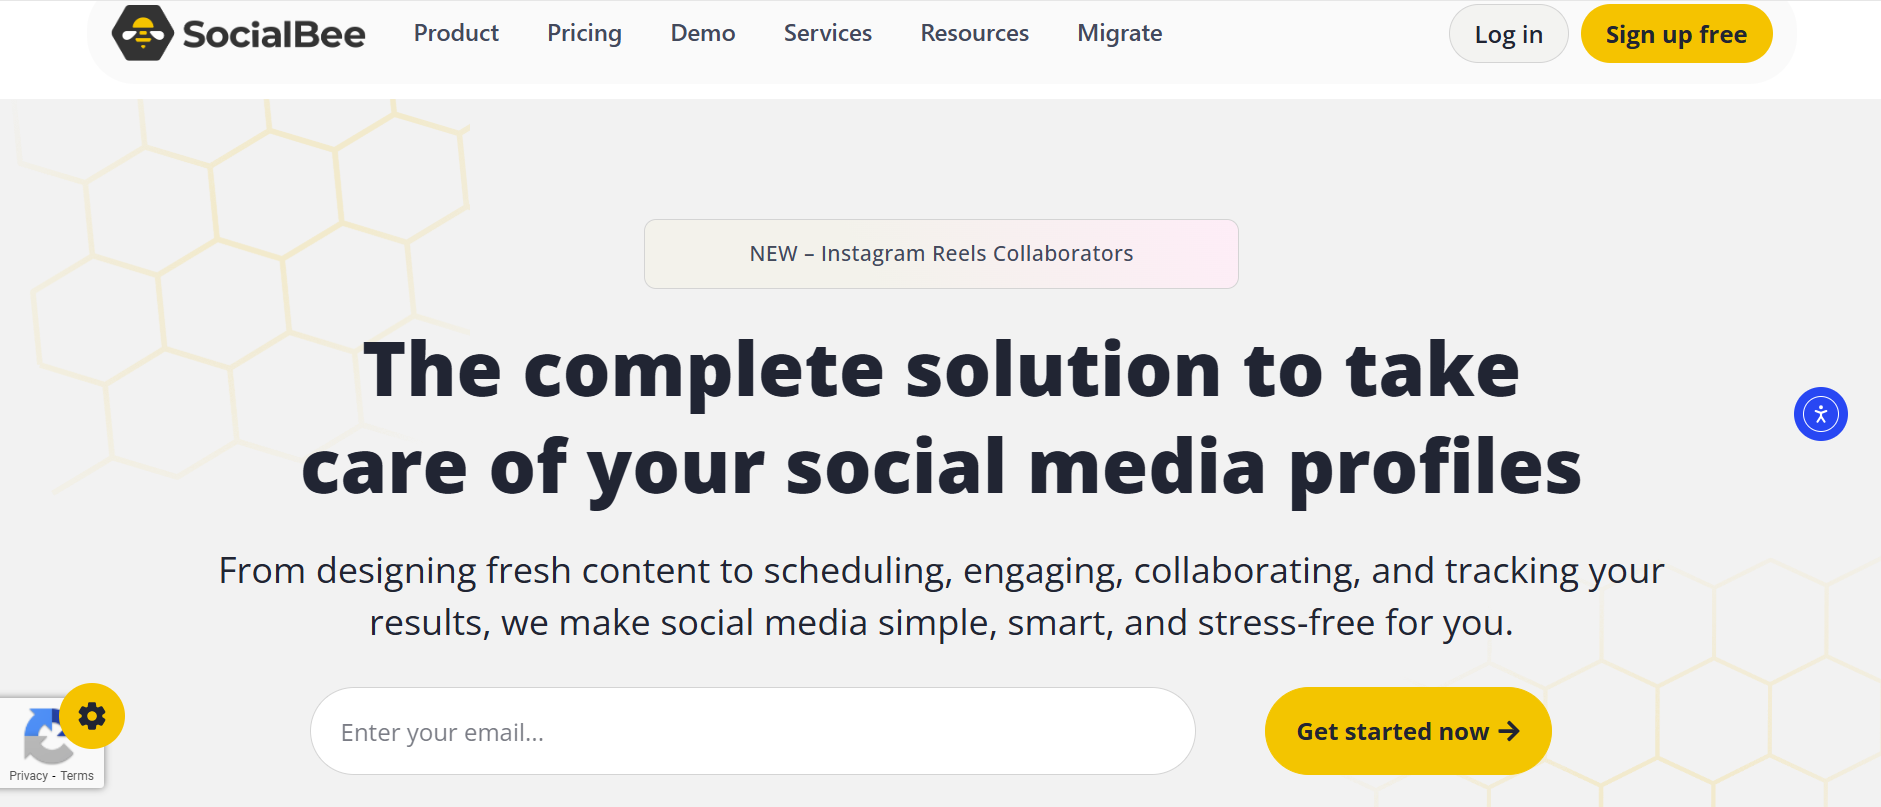Click the SocialBee wordmark text

coord(274,34)
